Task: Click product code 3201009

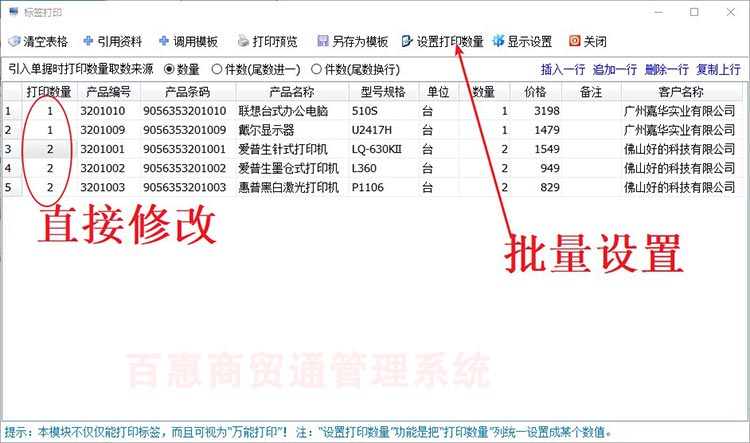Action: point(109,130)
